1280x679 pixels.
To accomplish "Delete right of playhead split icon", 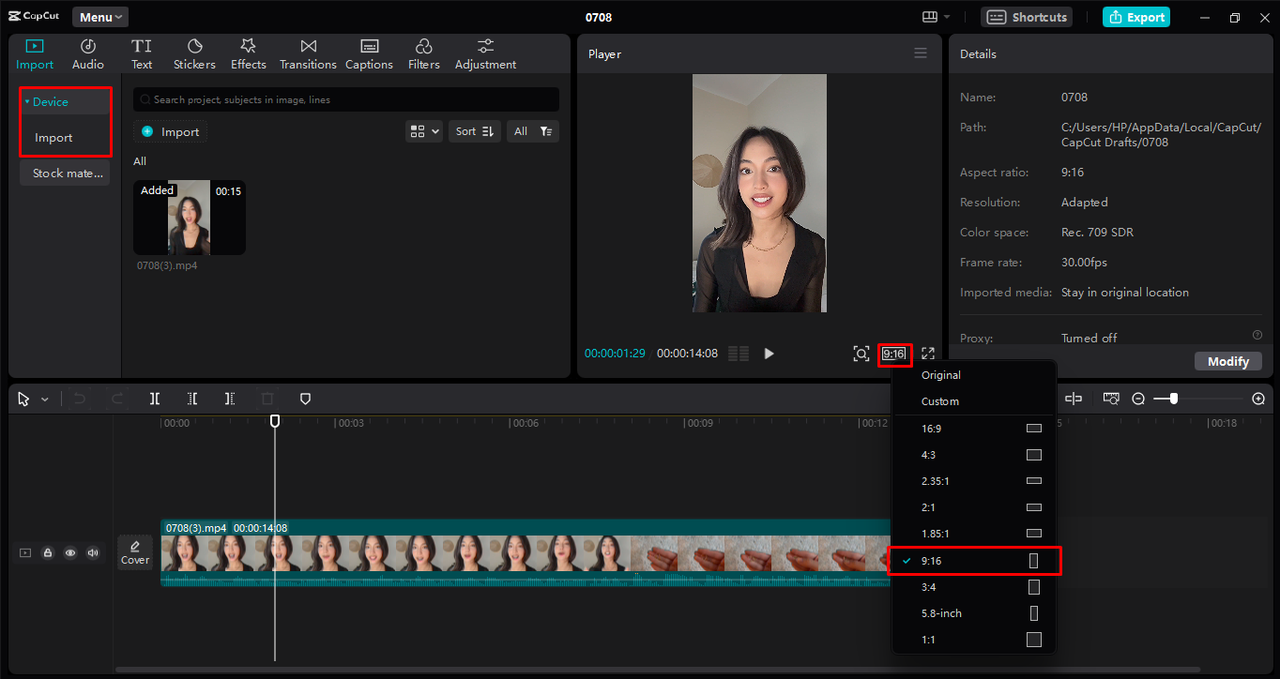I will [x=229, y=399].
